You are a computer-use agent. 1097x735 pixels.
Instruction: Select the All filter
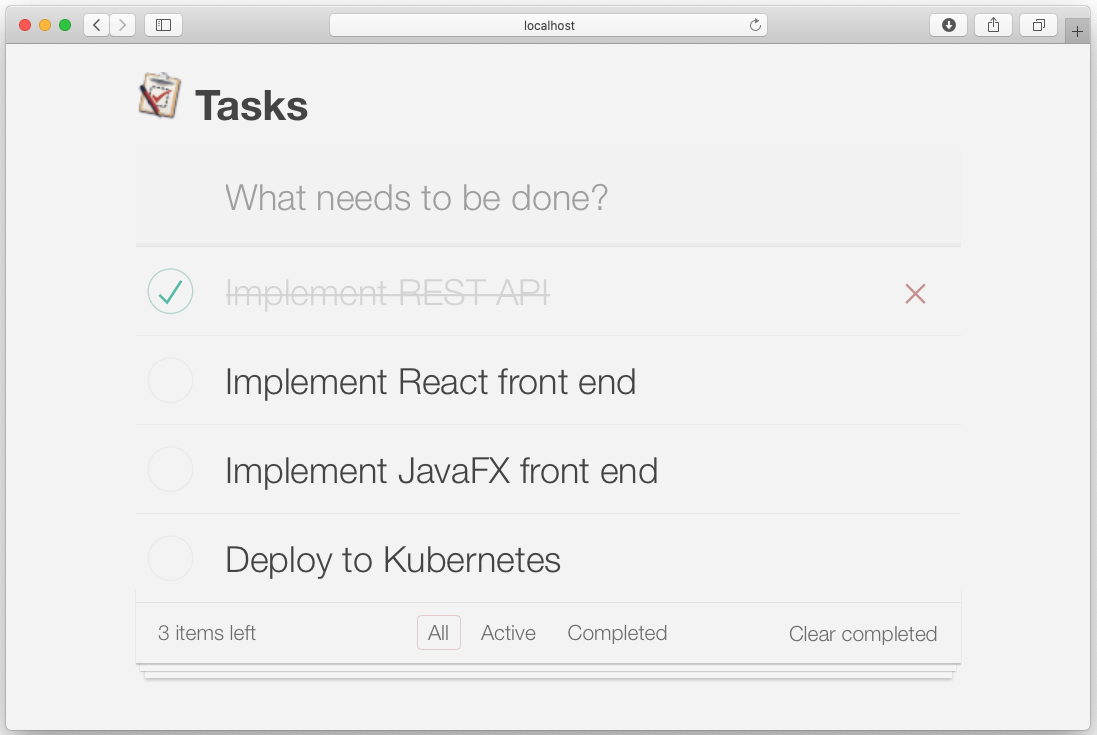(438, 632)
